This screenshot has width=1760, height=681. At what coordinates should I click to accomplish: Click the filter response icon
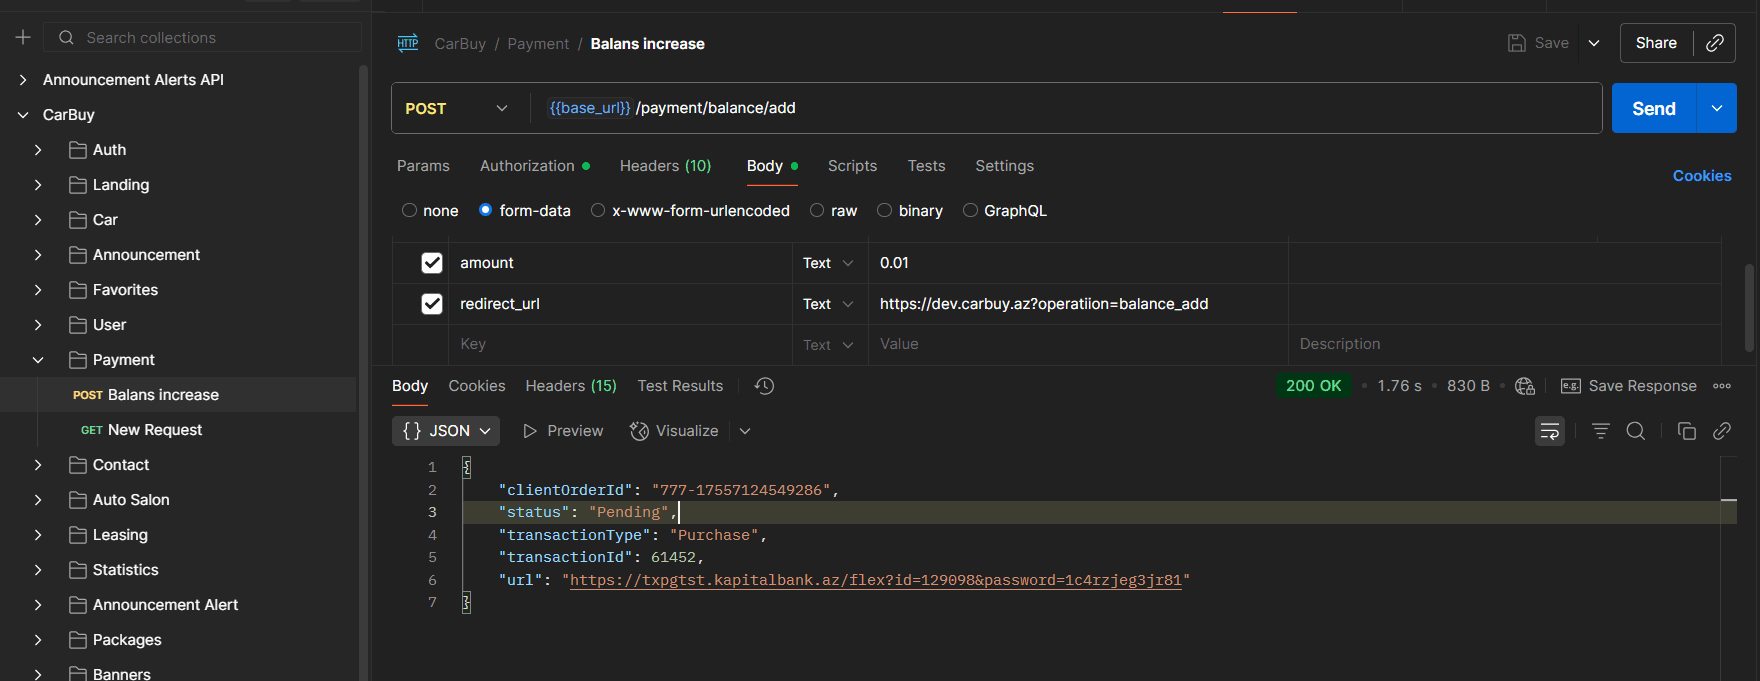pos(1601,431)
